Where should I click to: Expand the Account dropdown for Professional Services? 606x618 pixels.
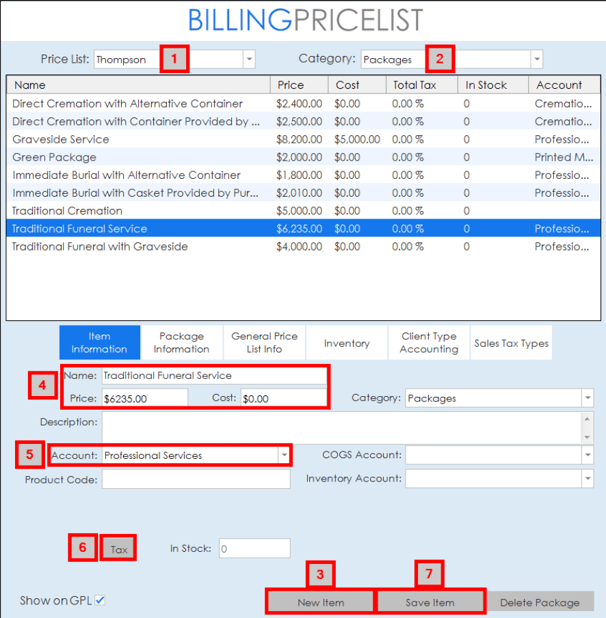(284, 455)
